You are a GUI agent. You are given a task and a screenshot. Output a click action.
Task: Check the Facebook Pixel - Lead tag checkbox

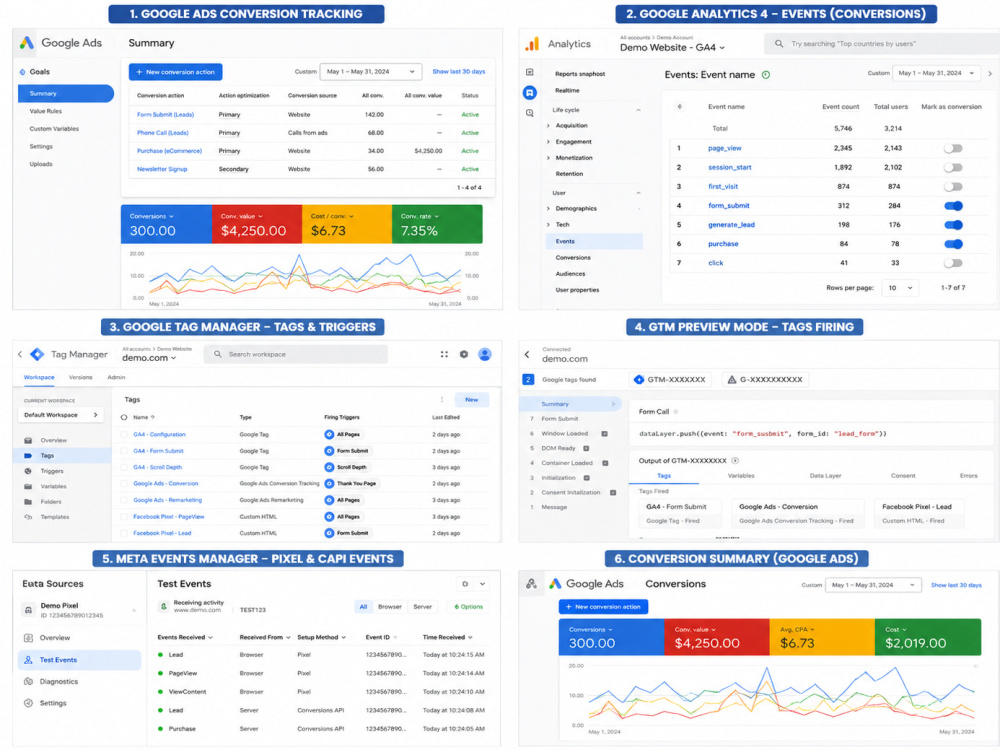click(124, 533)
